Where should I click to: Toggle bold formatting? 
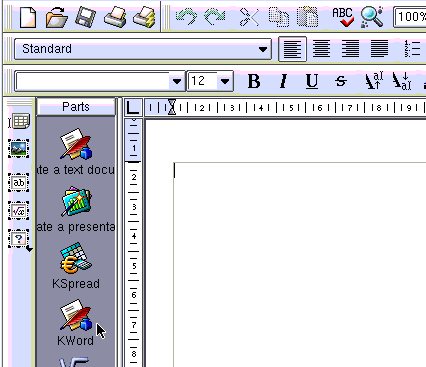tap(254, 81)
